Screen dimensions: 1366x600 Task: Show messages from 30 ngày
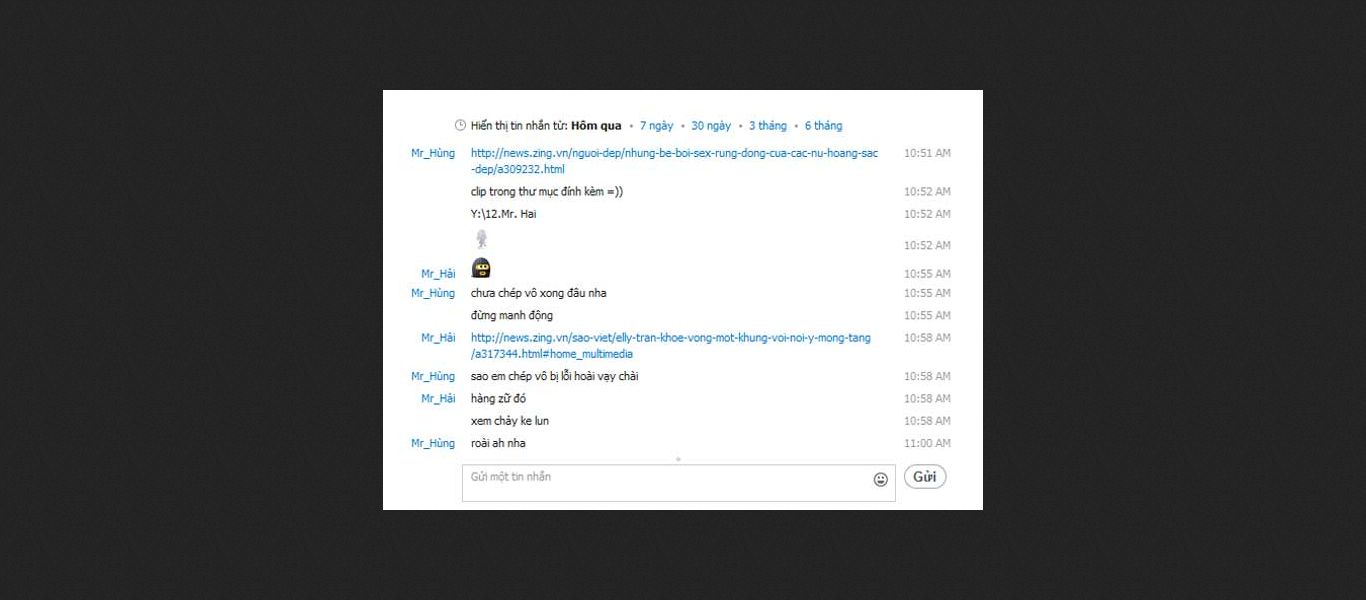click(x=711, y=126)
